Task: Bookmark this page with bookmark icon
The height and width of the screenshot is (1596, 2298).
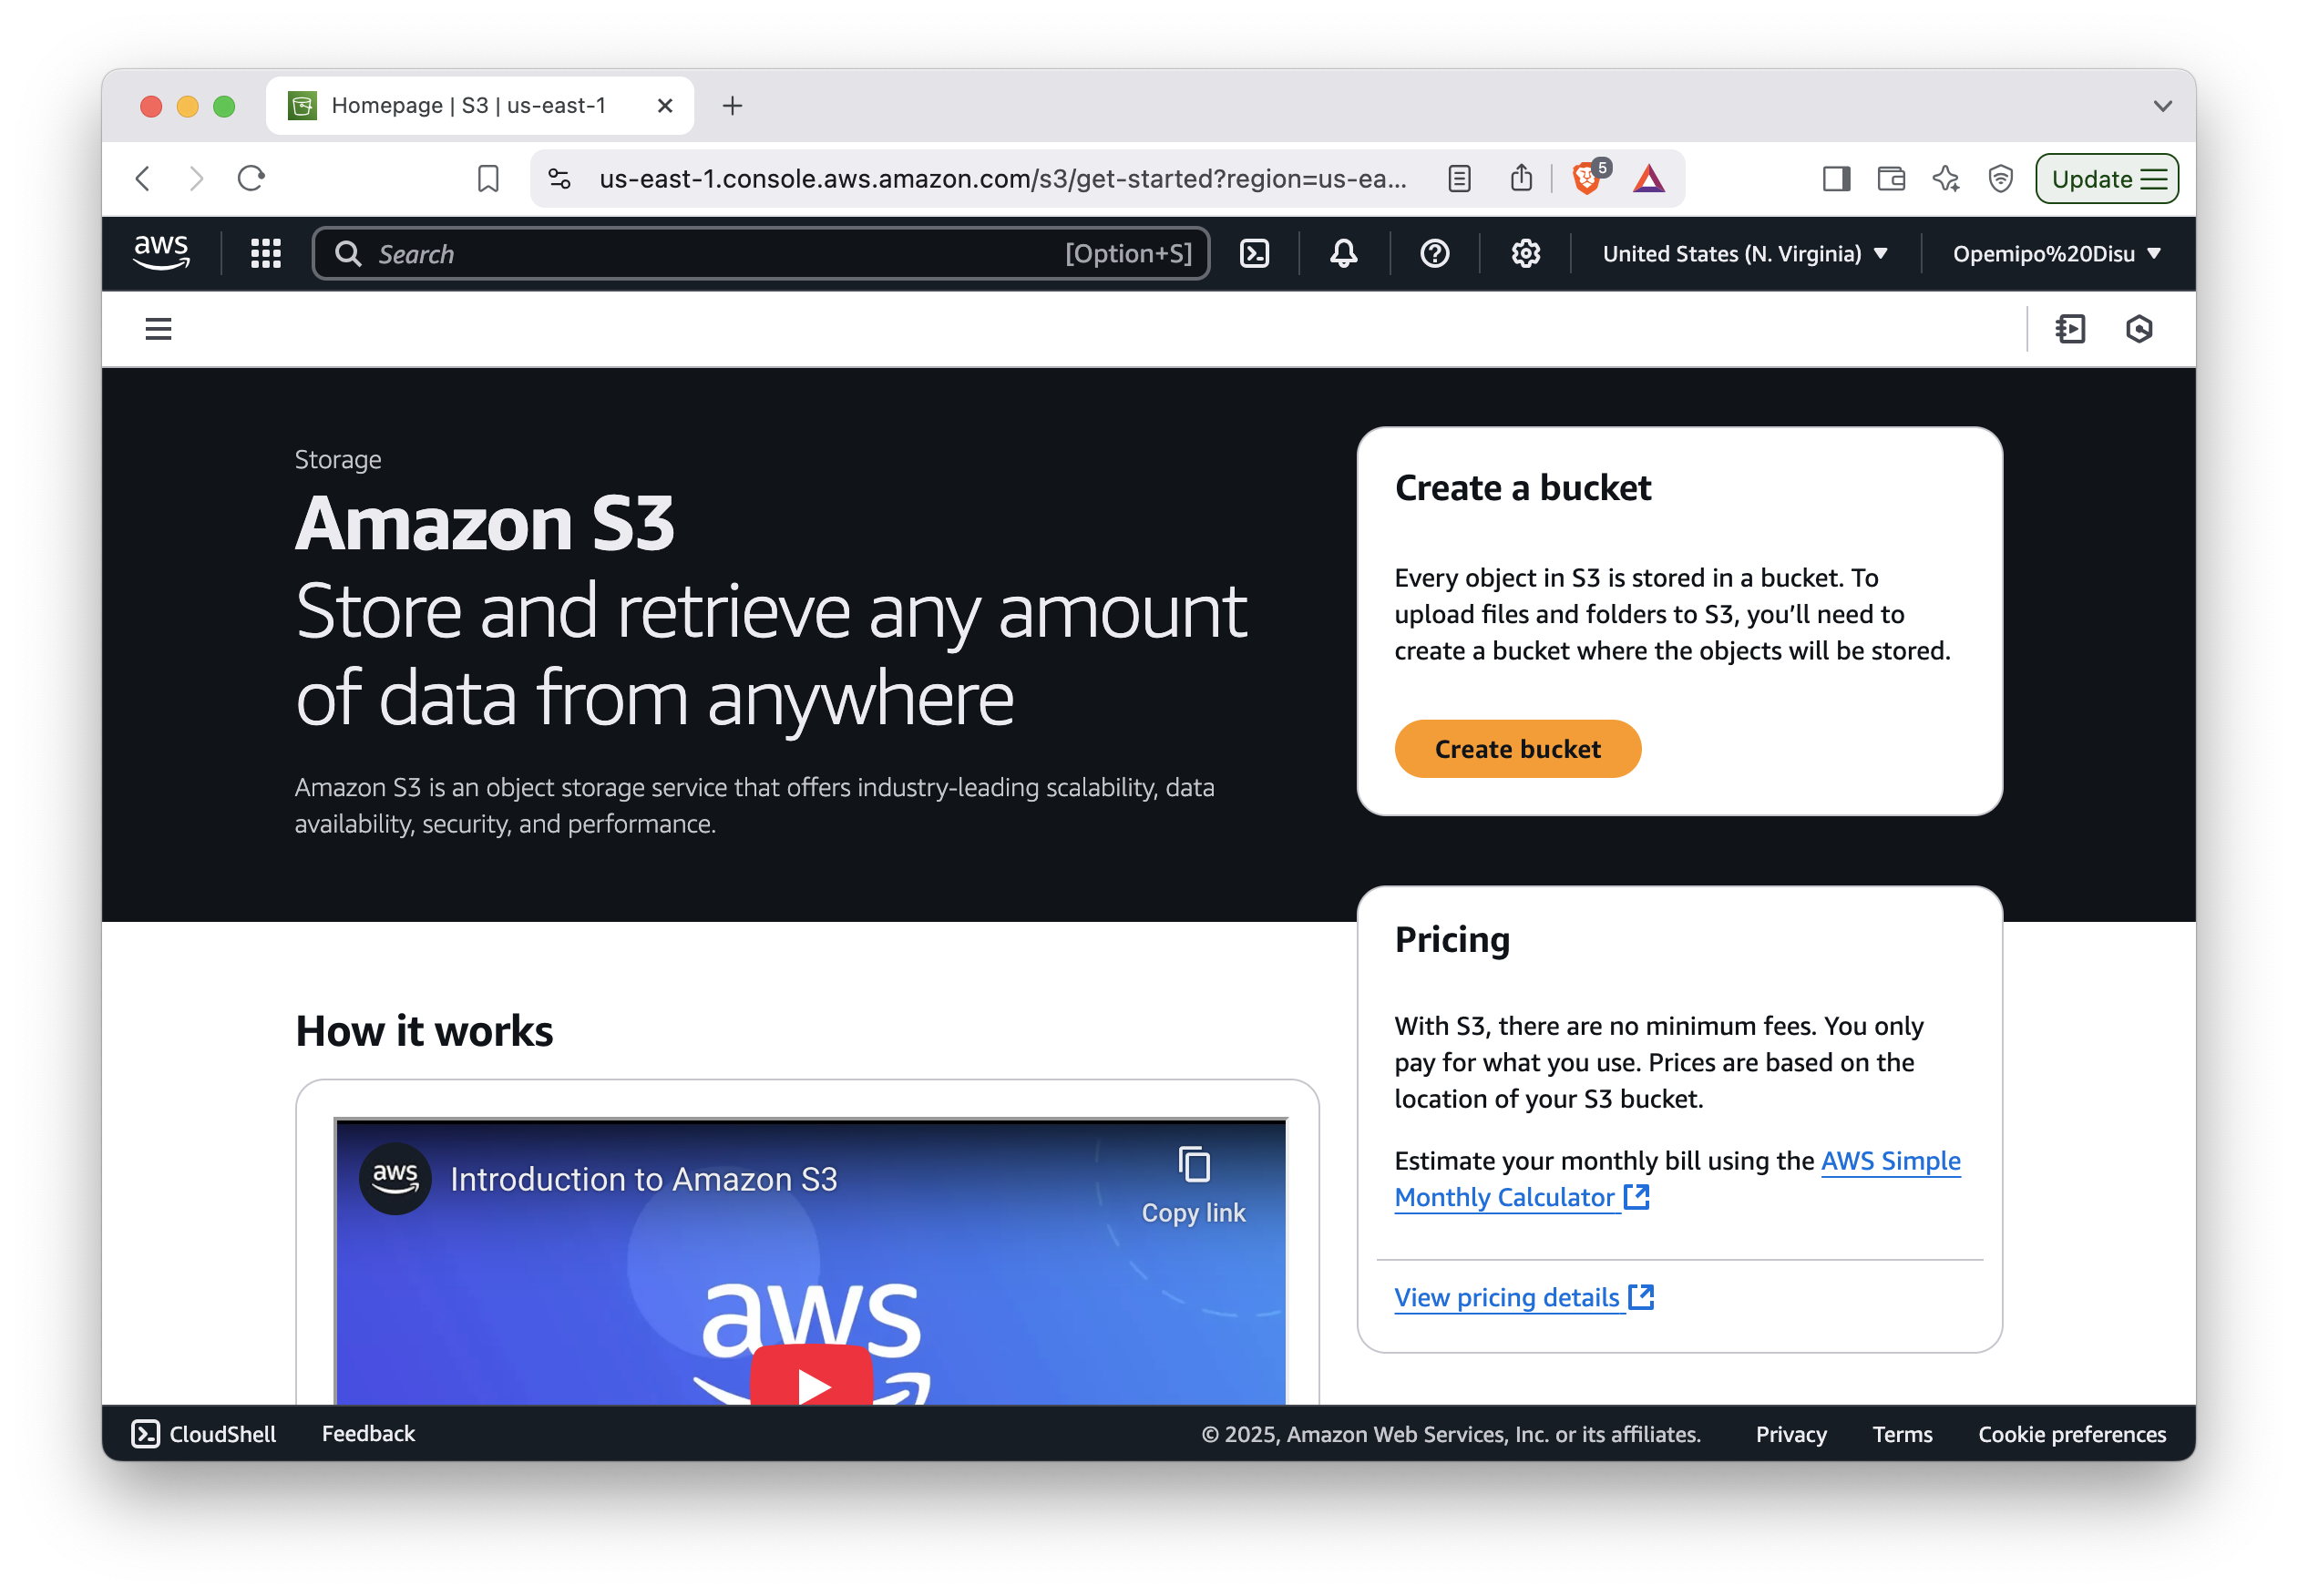Action: click(488, 179)
